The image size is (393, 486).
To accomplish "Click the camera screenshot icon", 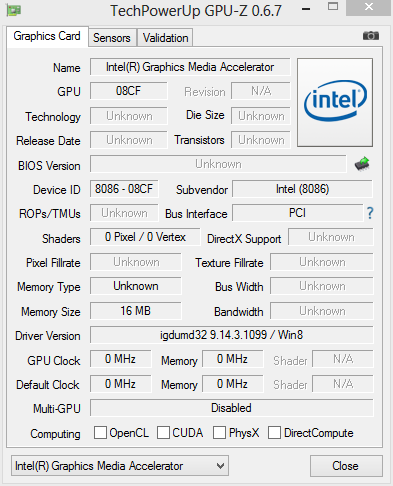I will pyautogui.click(x=371, y=35).
